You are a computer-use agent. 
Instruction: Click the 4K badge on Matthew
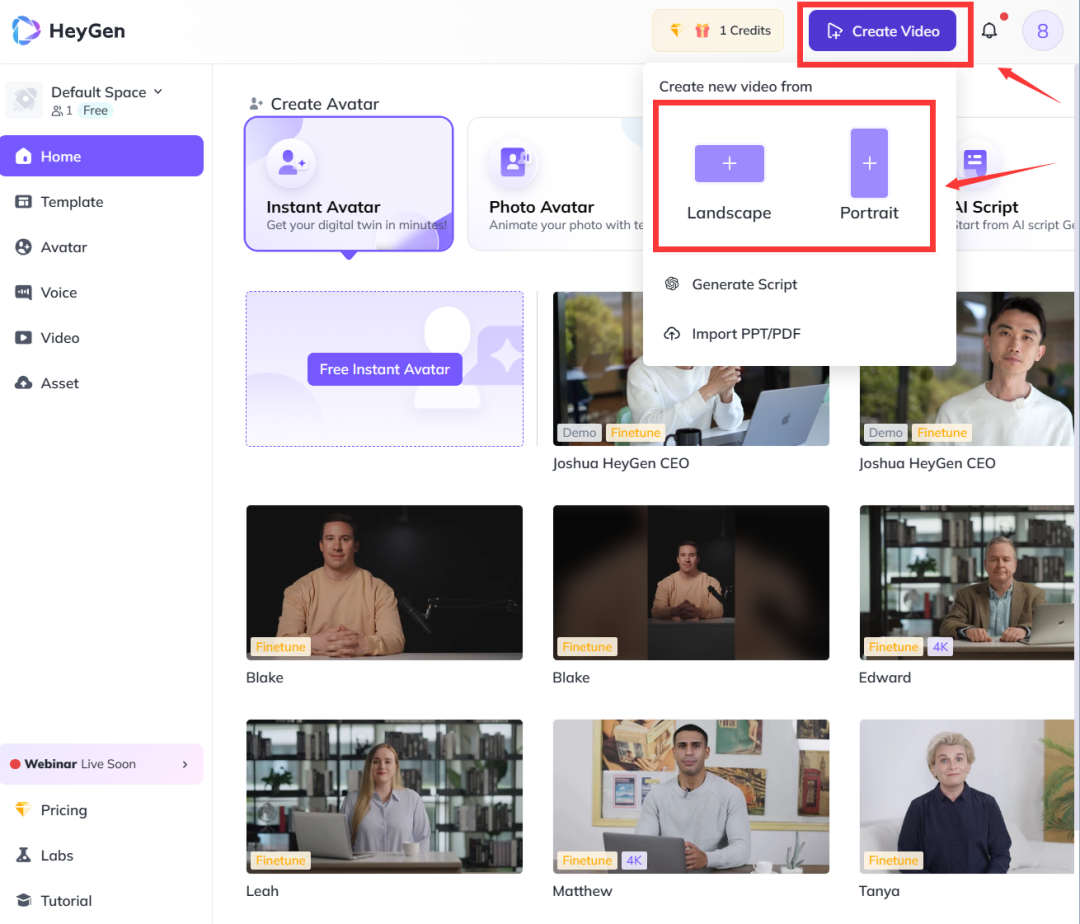click(x=634, y=860)
